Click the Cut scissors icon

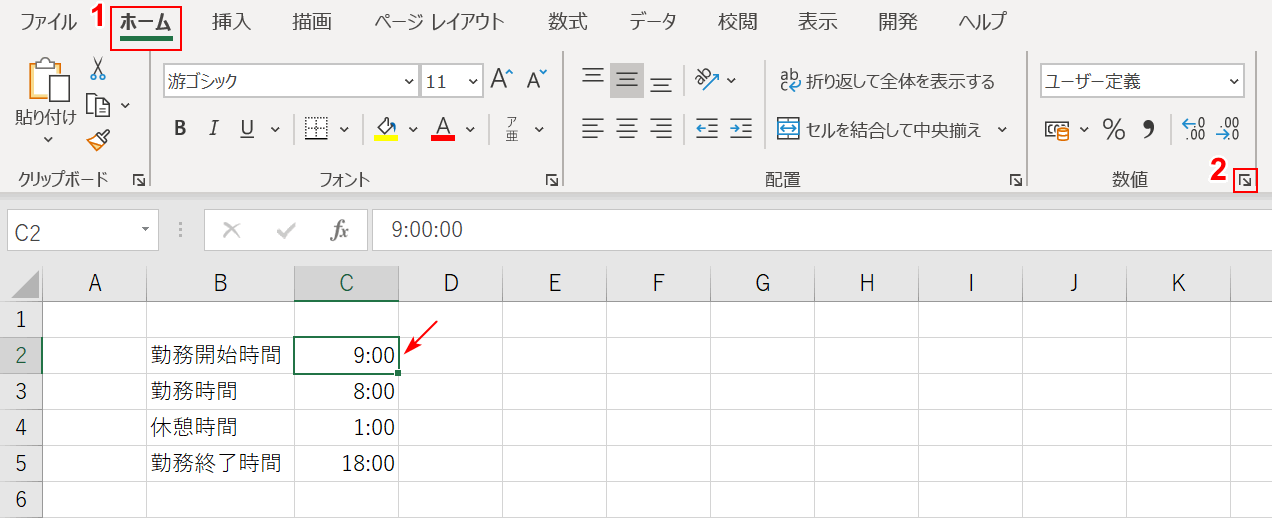[98, 68]
